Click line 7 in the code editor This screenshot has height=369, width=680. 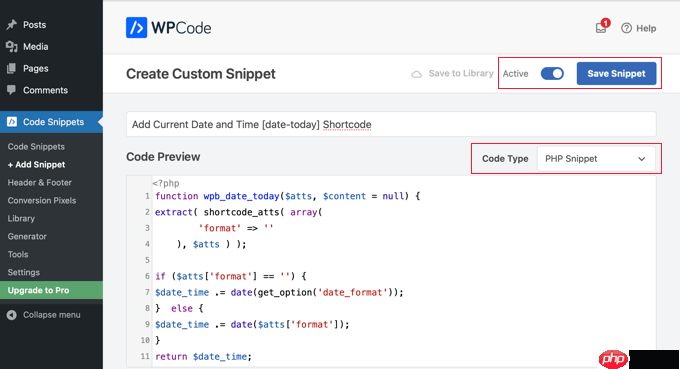(279, 292)
